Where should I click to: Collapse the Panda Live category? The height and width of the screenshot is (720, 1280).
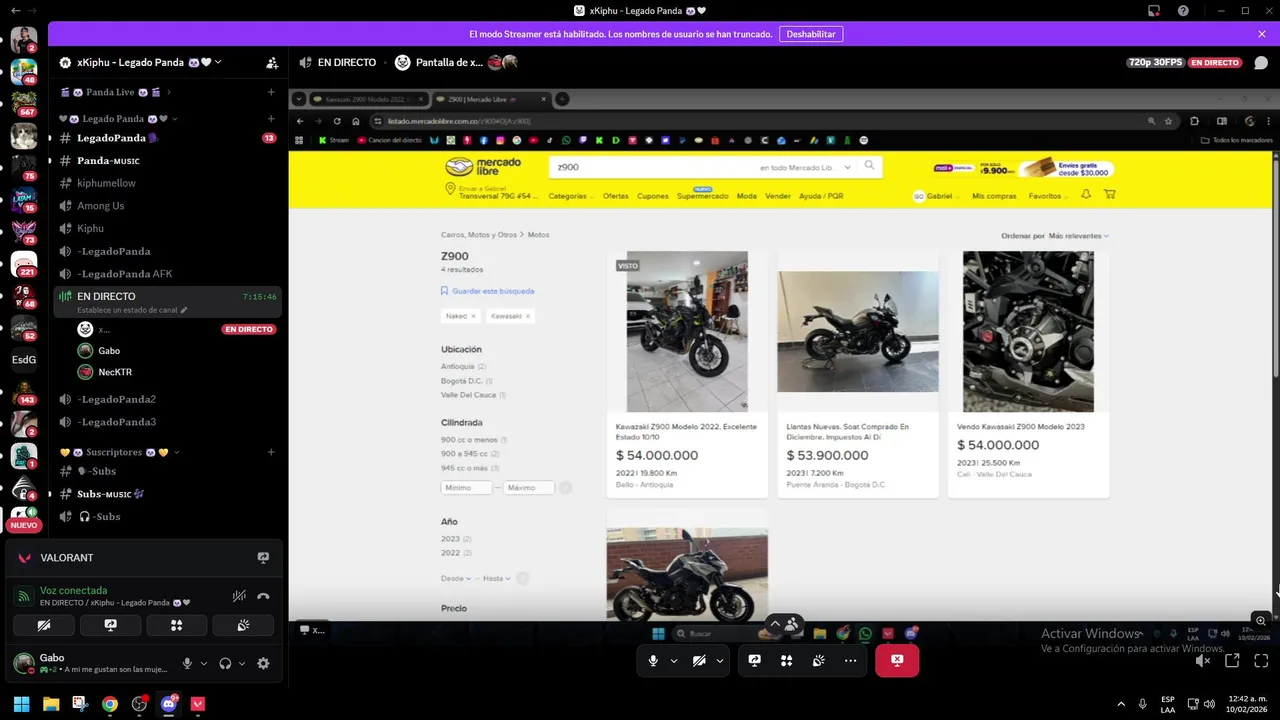pyautogui.click(x=115, y=92)
